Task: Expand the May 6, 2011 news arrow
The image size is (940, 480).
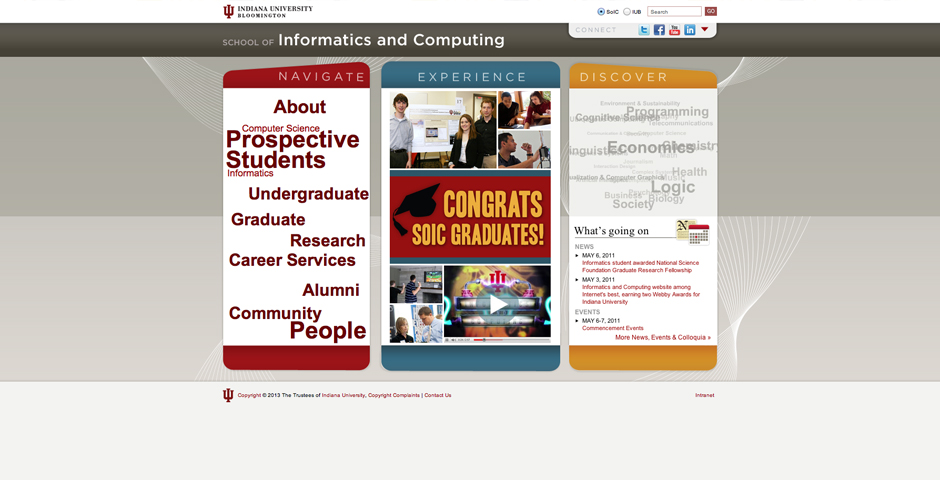Action: pos(577,255)
